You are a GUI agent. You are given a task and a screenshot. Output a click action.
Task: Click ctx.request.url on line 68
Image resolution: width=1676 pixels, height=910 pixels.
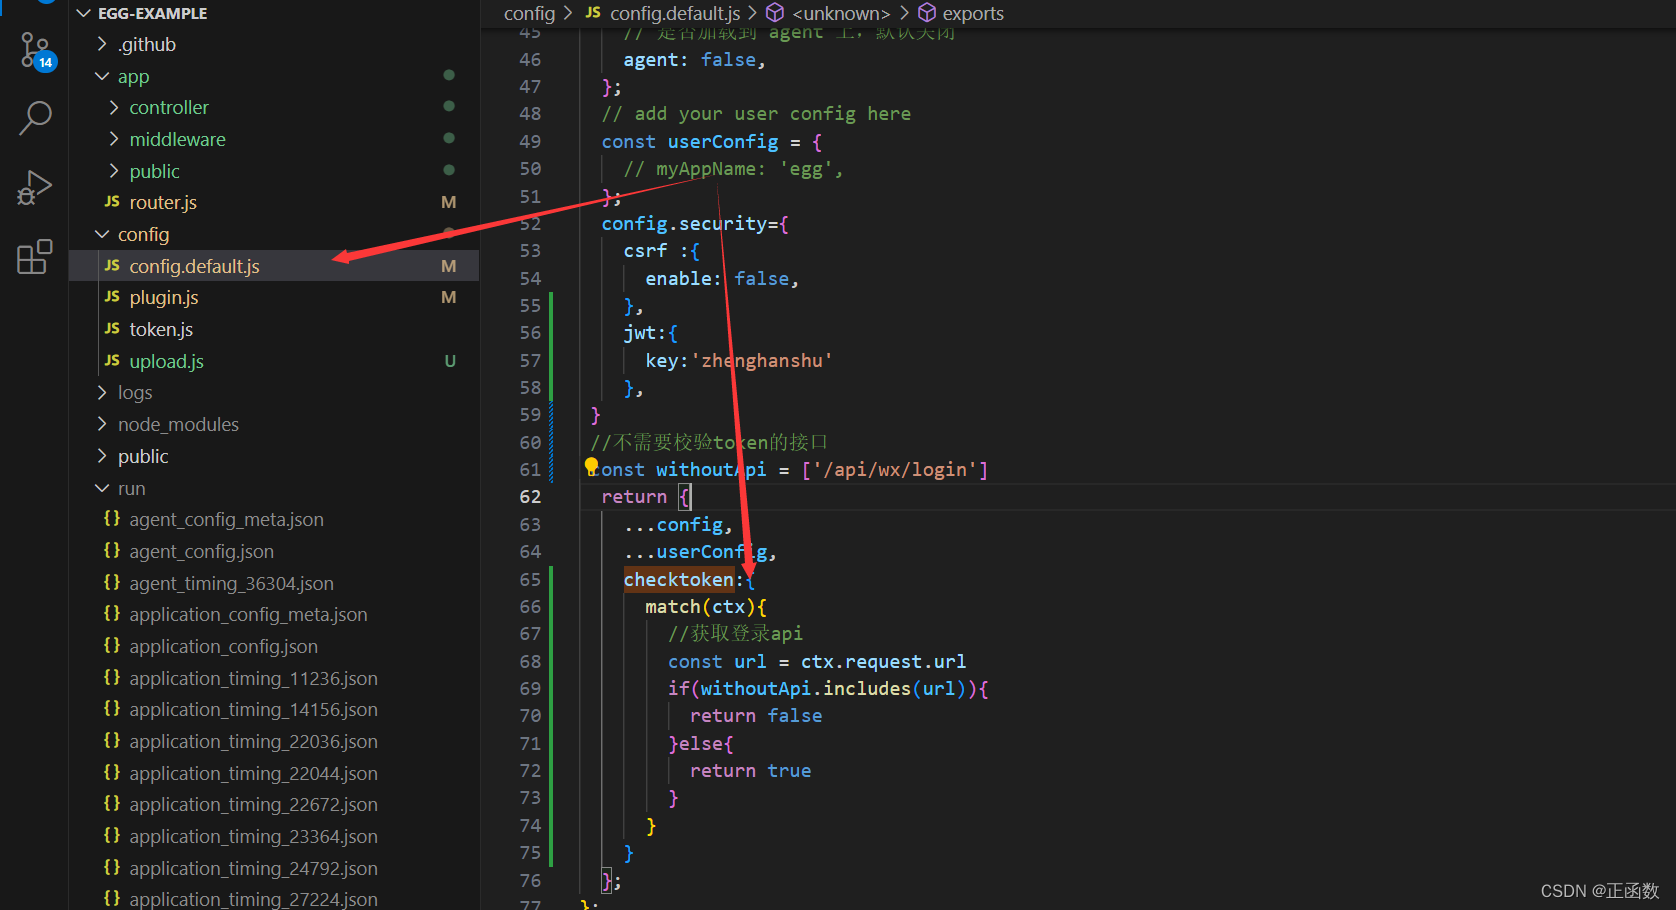click(x=883, y=661)
